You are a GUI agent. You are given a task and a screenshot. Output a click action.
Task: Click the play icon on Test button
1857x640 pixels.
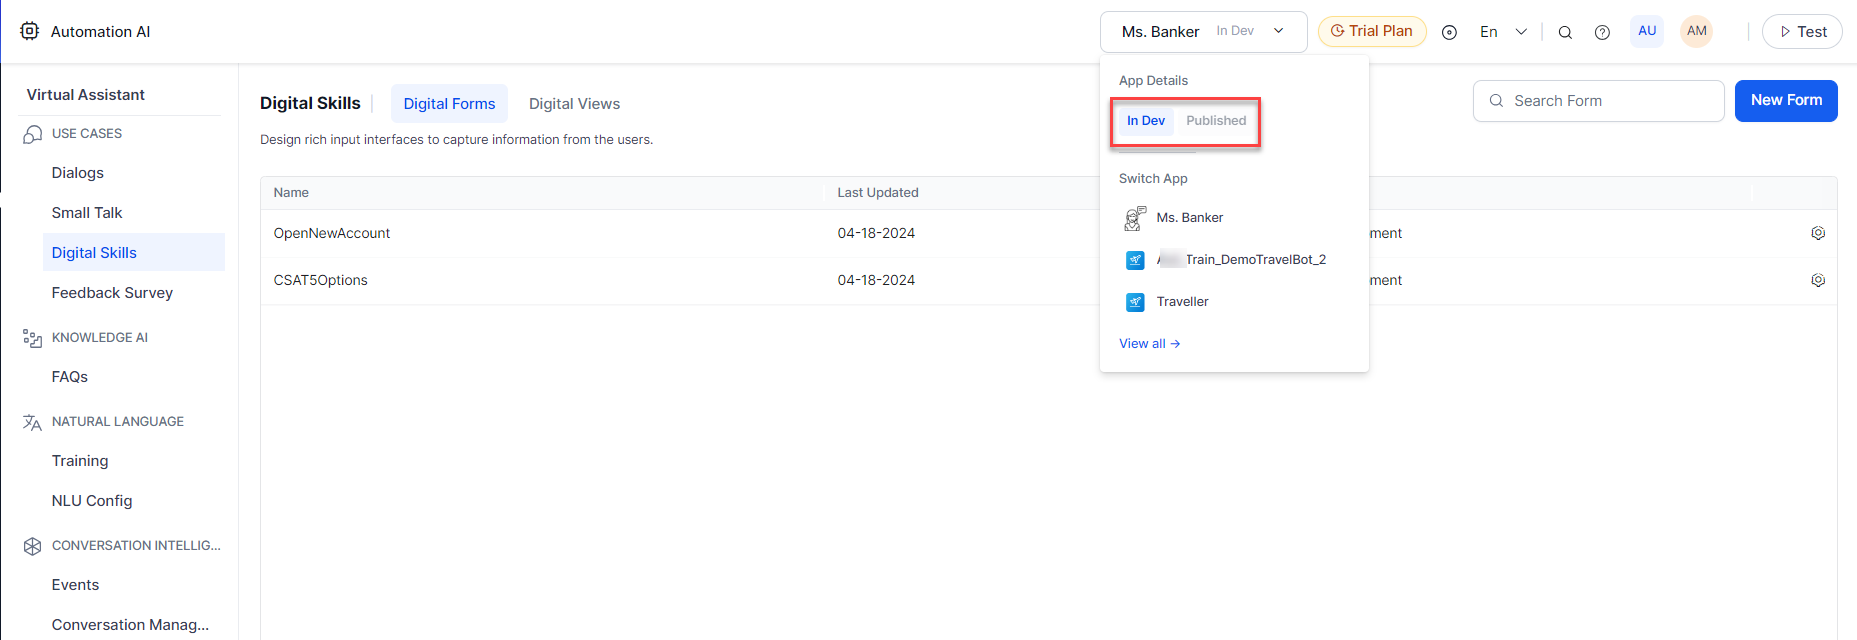(x=1785, y=32)
